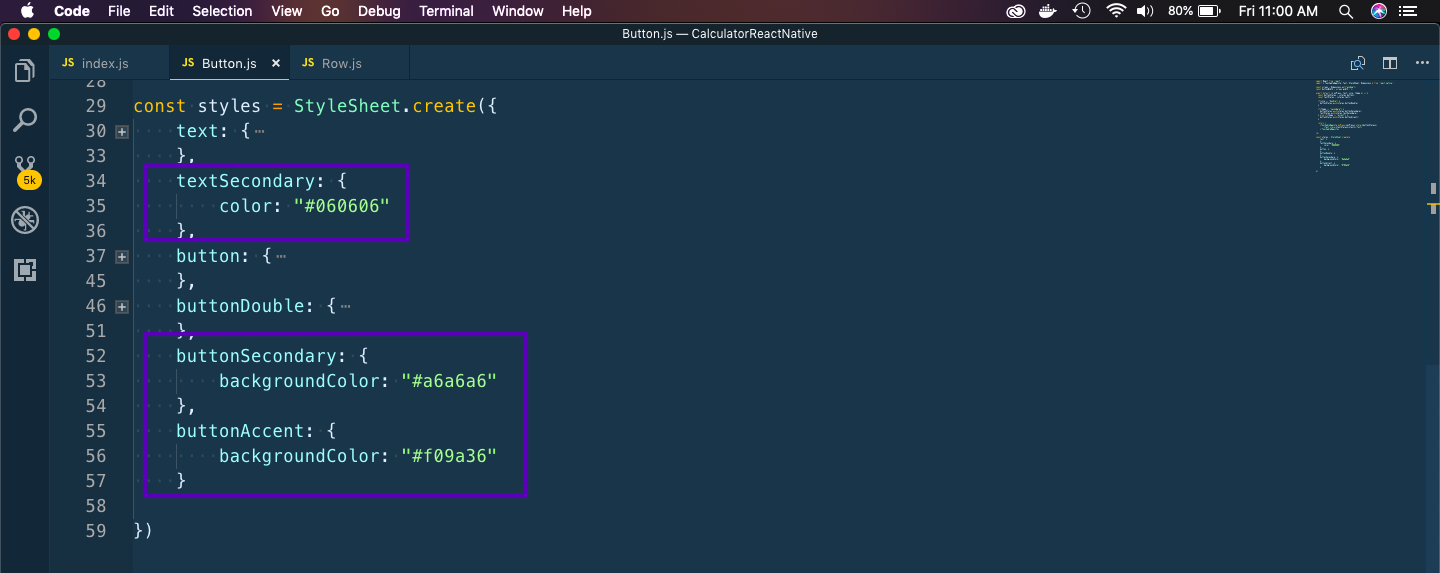The image size is (1440, 573).
Task: Click the styles variable name on line 29
Action: point(230,106)
